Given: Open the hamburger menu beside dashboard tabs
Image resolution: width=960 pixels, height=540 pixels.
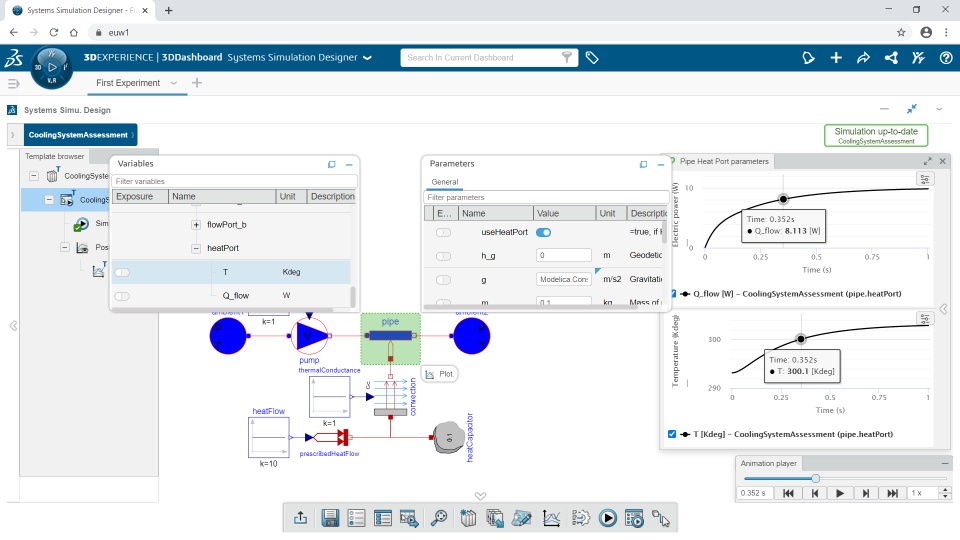Looking at the screenshot, I should [13, 83].
